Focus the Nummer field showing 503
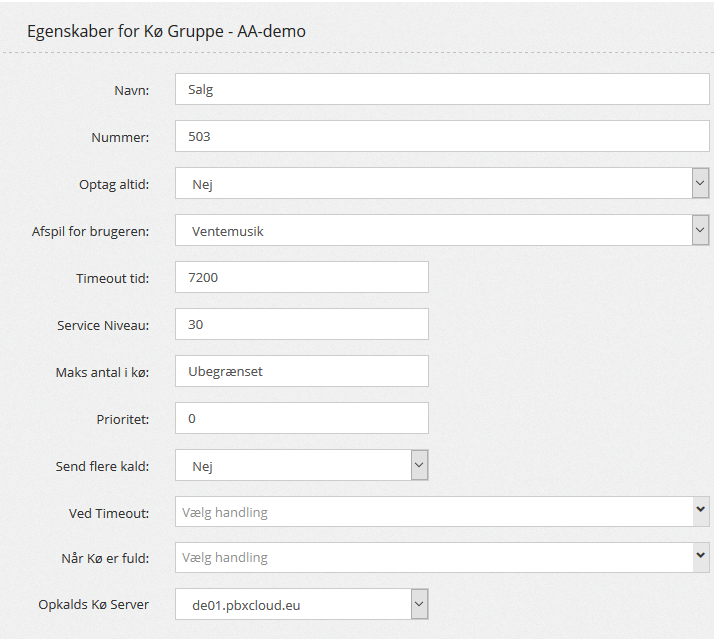 (x=441, y=136)
